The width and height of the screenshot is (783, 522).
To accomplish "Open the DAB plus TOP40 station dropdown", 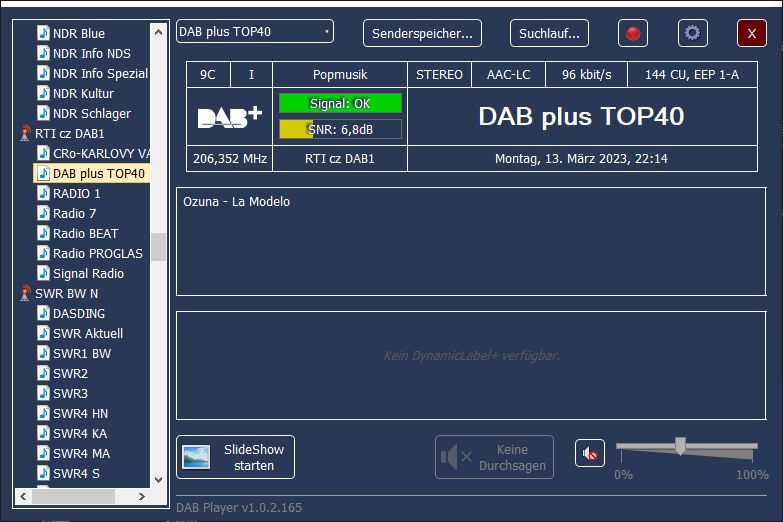I will [x=255, y=32].
